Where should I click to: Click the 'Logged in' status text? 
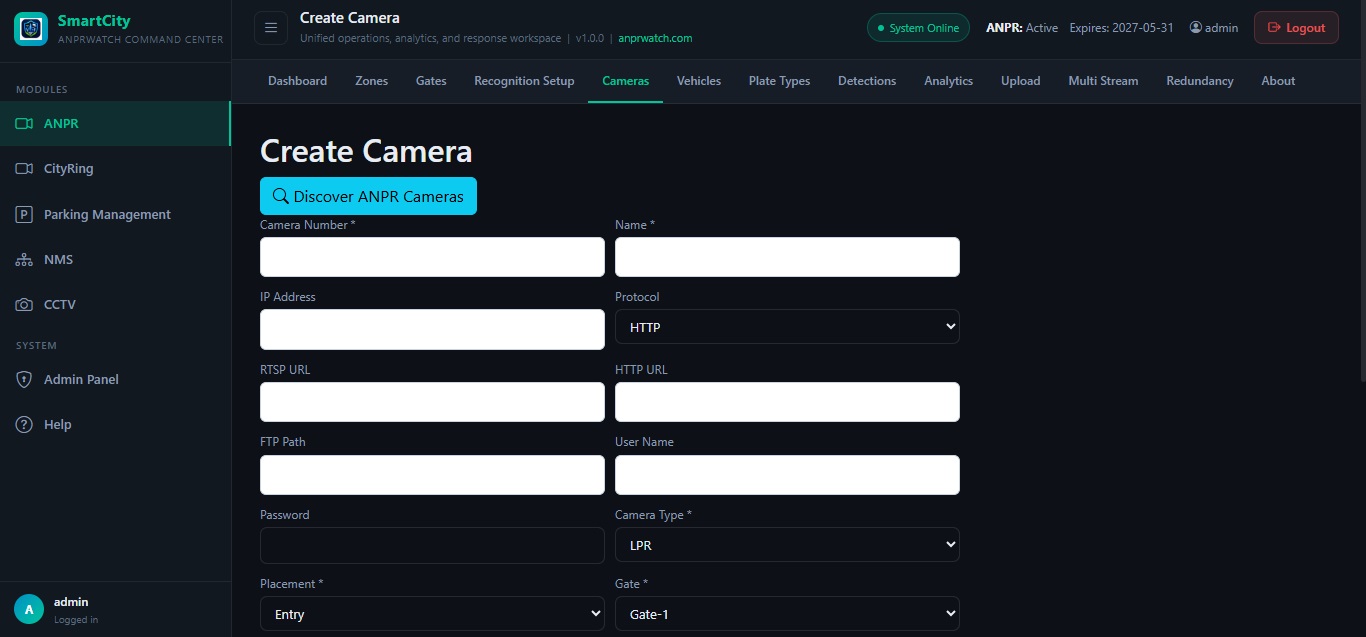(76, 620)
